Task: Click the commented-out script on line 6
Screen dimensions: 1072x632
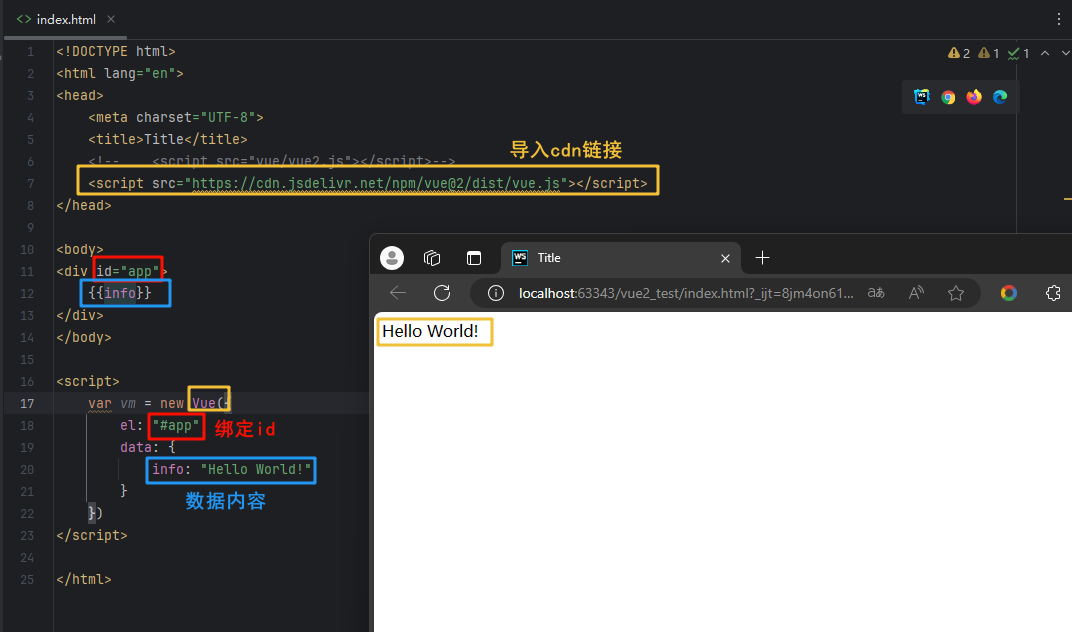Action: (271, 161)
